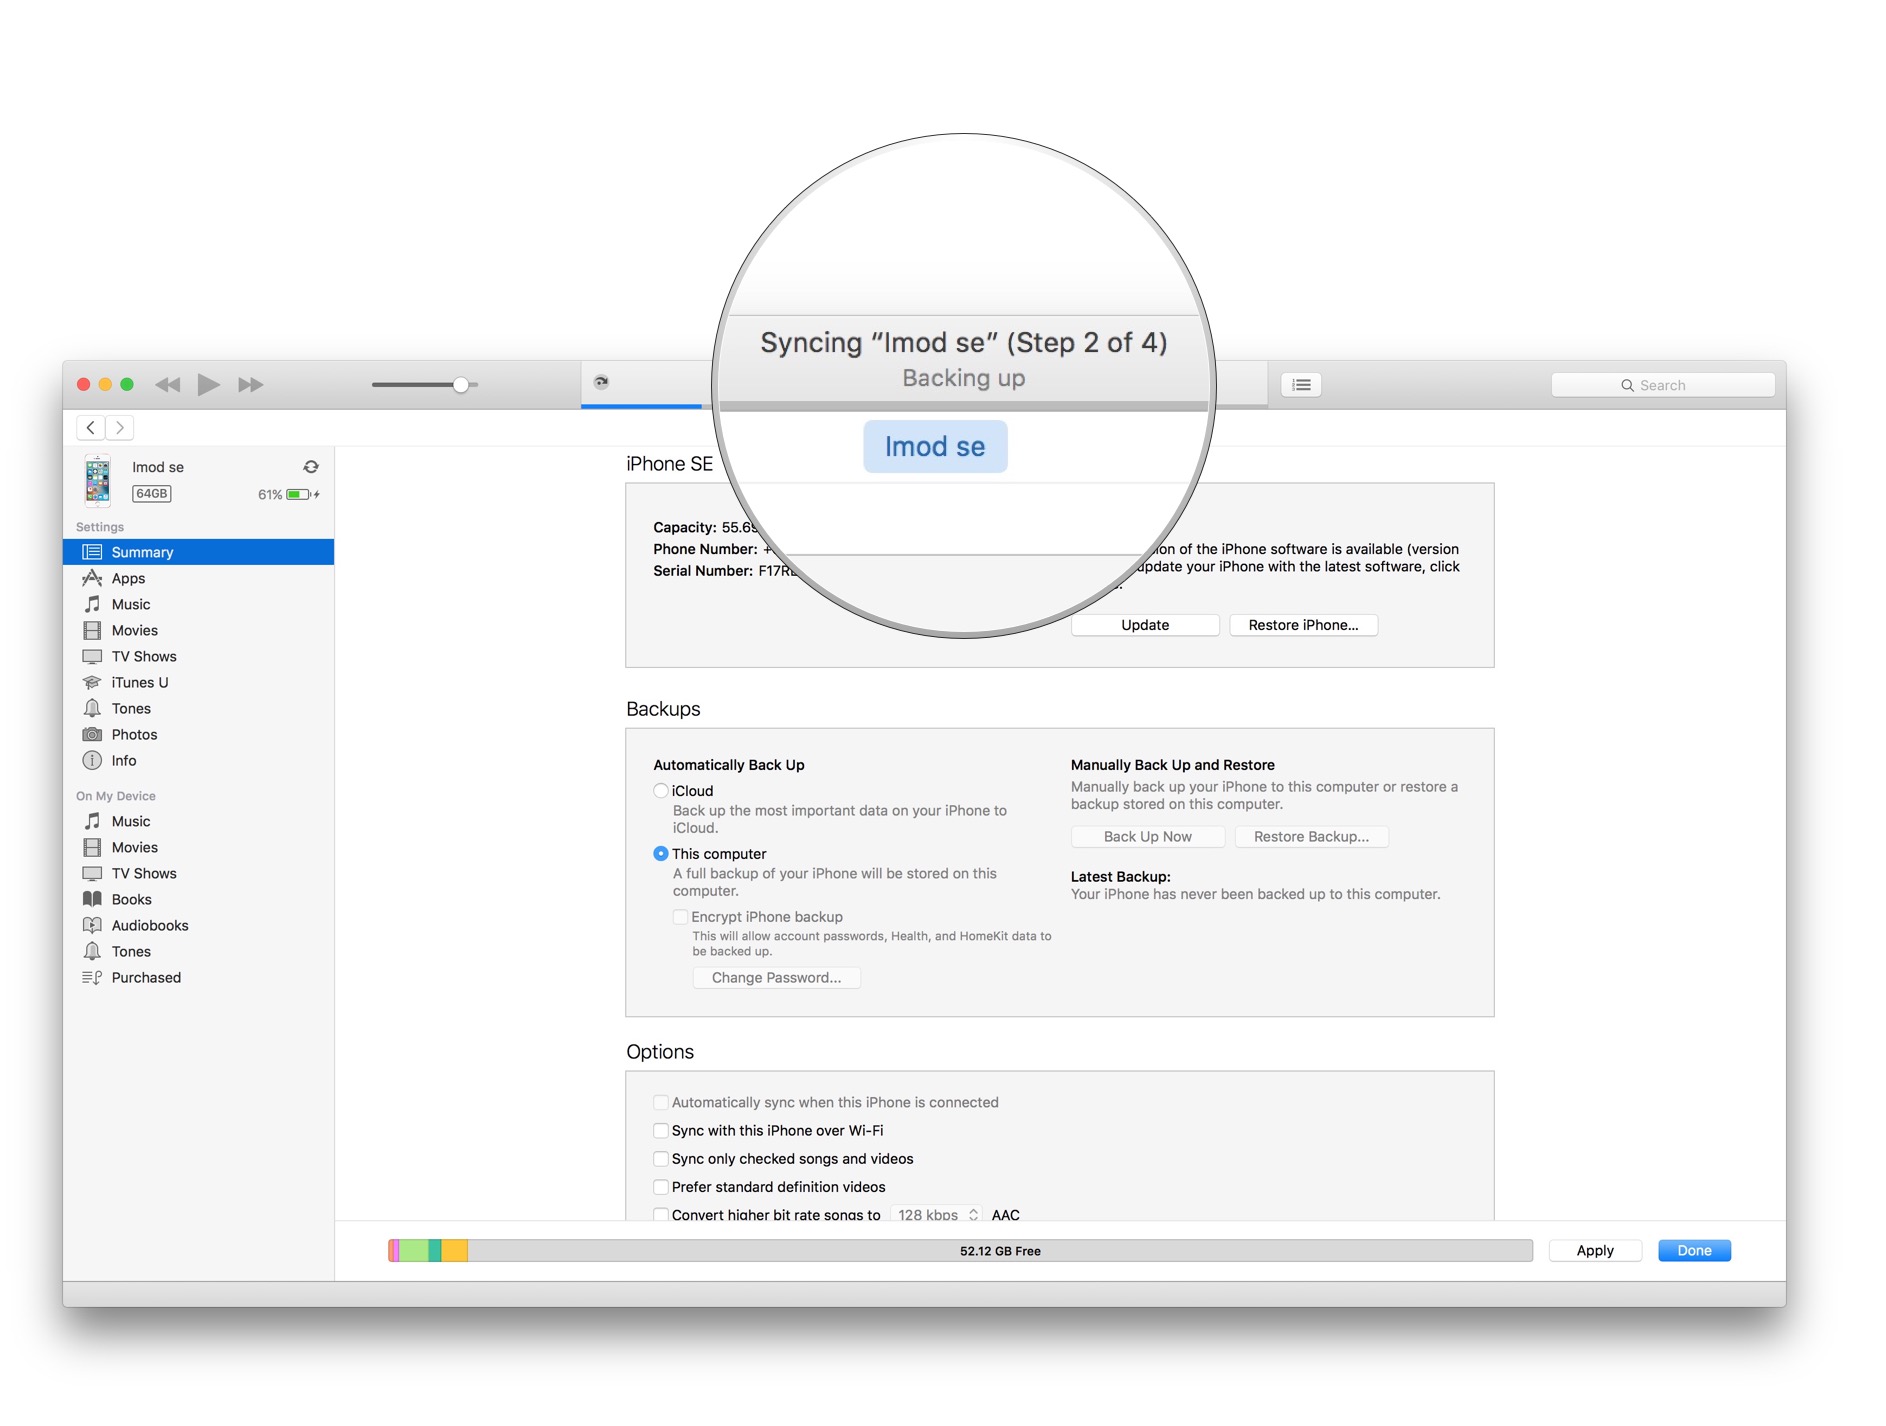Screen dimensions: 1886x1426
Task: Click sync icon next to Imod se
Action: [311, 467]
